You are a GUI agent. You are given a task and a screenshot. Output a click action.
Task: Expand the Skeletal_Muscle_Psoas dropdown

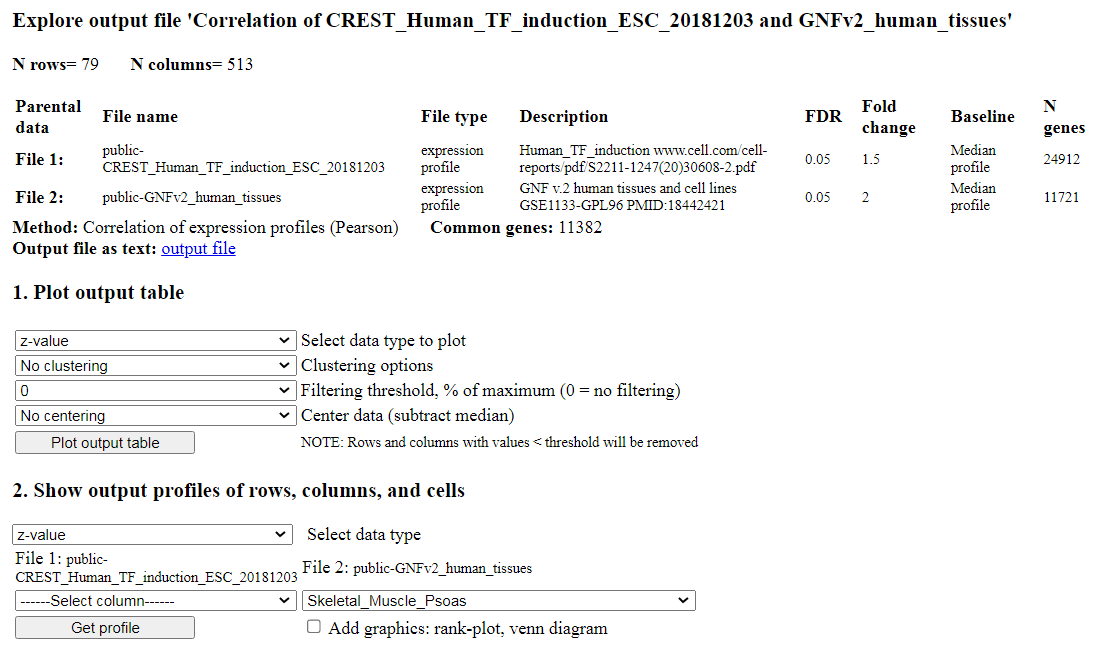tap(498, 601)
